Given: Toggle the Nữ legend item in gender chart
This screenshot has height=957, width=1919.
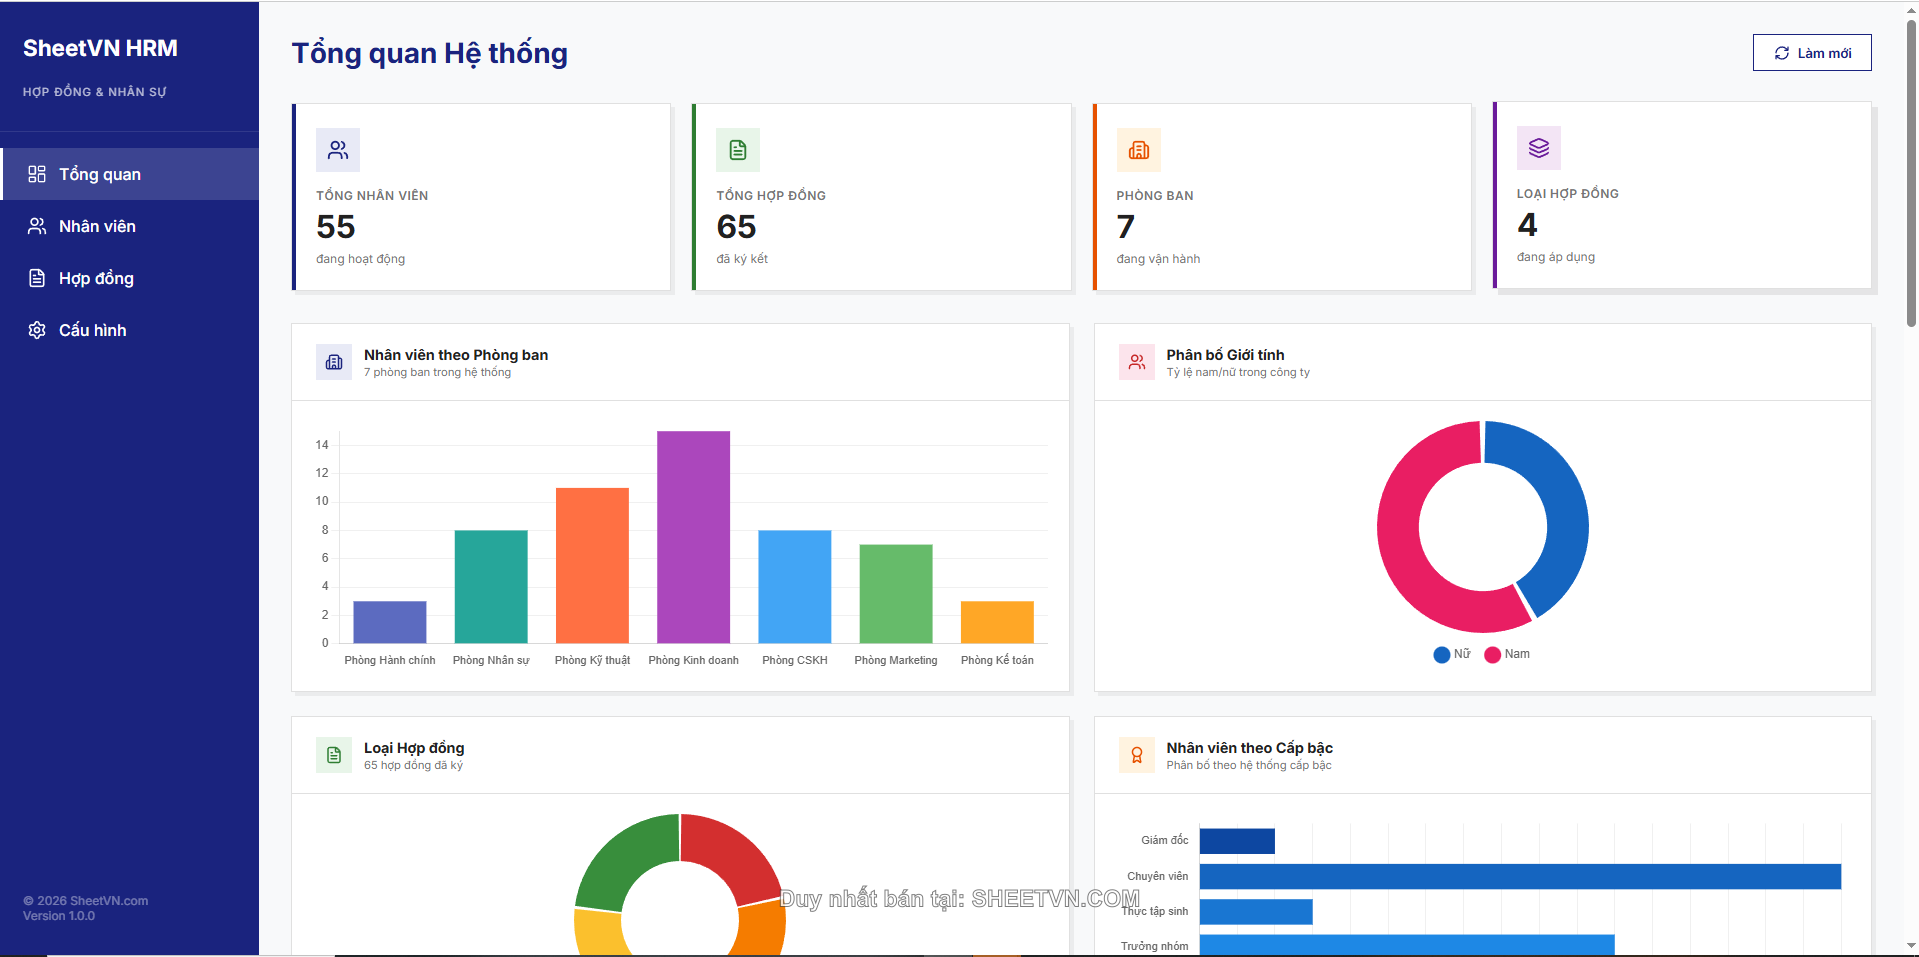Looking at the screenshot, I should tap(1452, 654).
